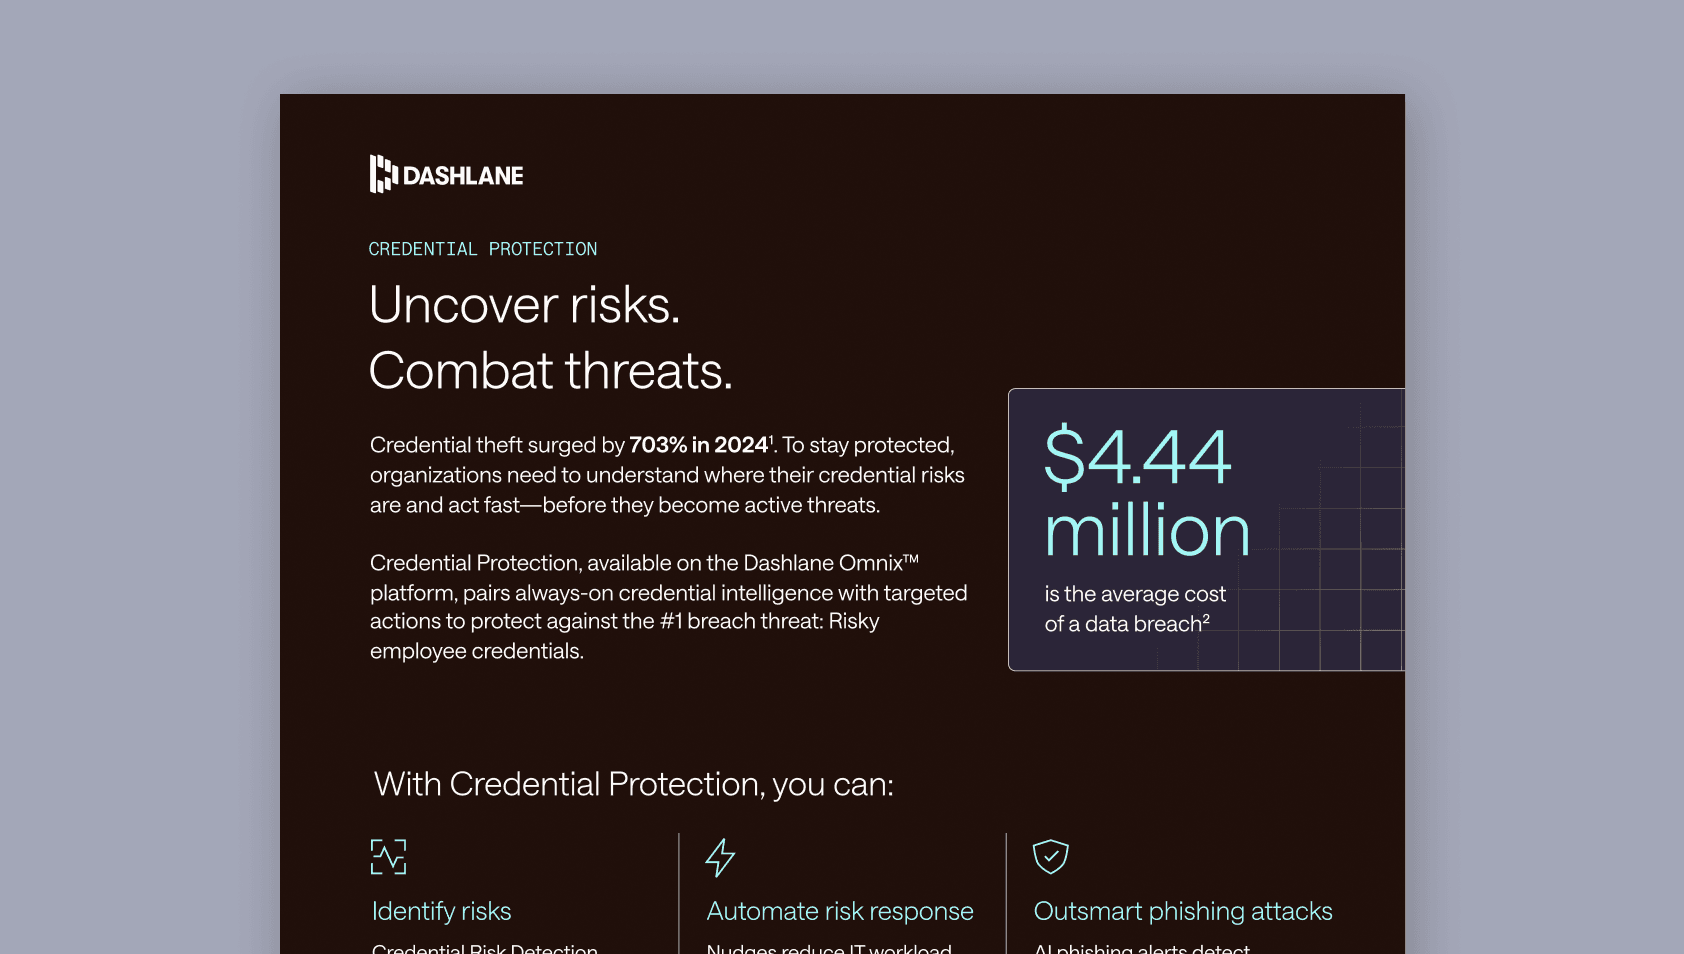1684x954 pixels.
Task: Click the 'Credential Risk Detection' text line
Action: pyautogui.click(x=484, y=948)
